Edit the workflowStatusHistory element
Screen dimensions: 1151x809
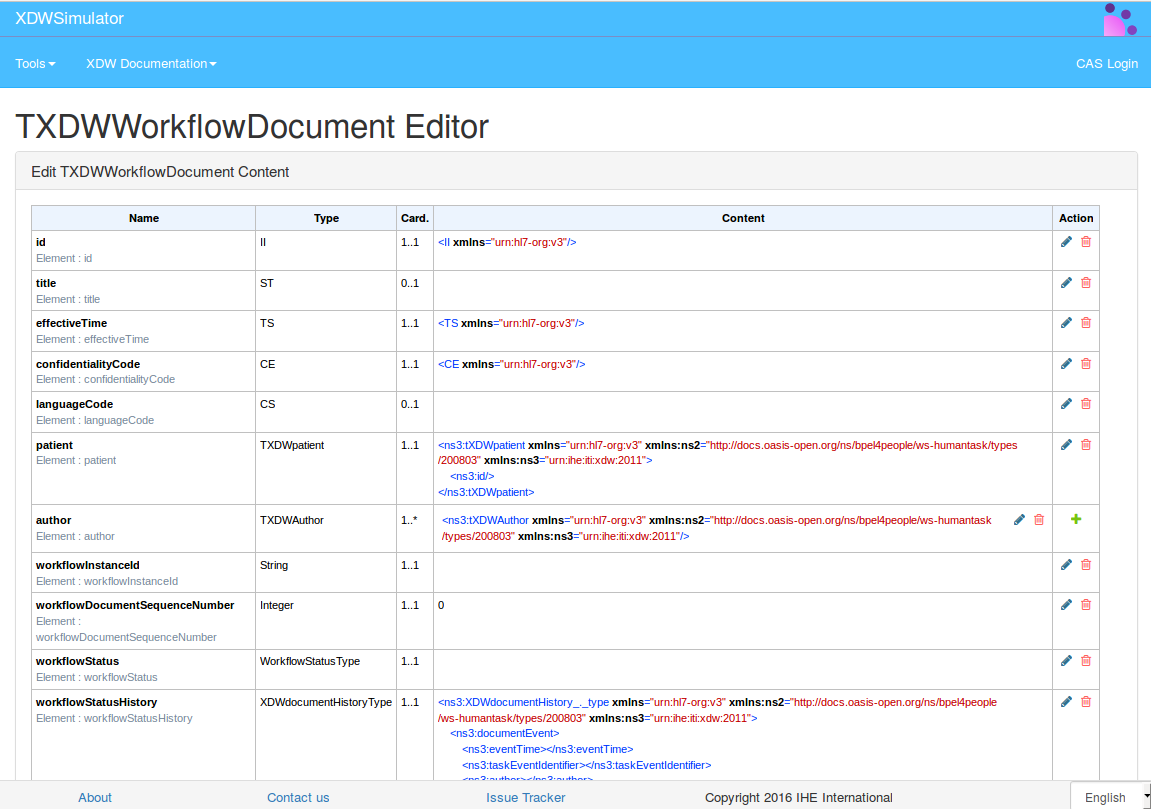(1066, 702)
